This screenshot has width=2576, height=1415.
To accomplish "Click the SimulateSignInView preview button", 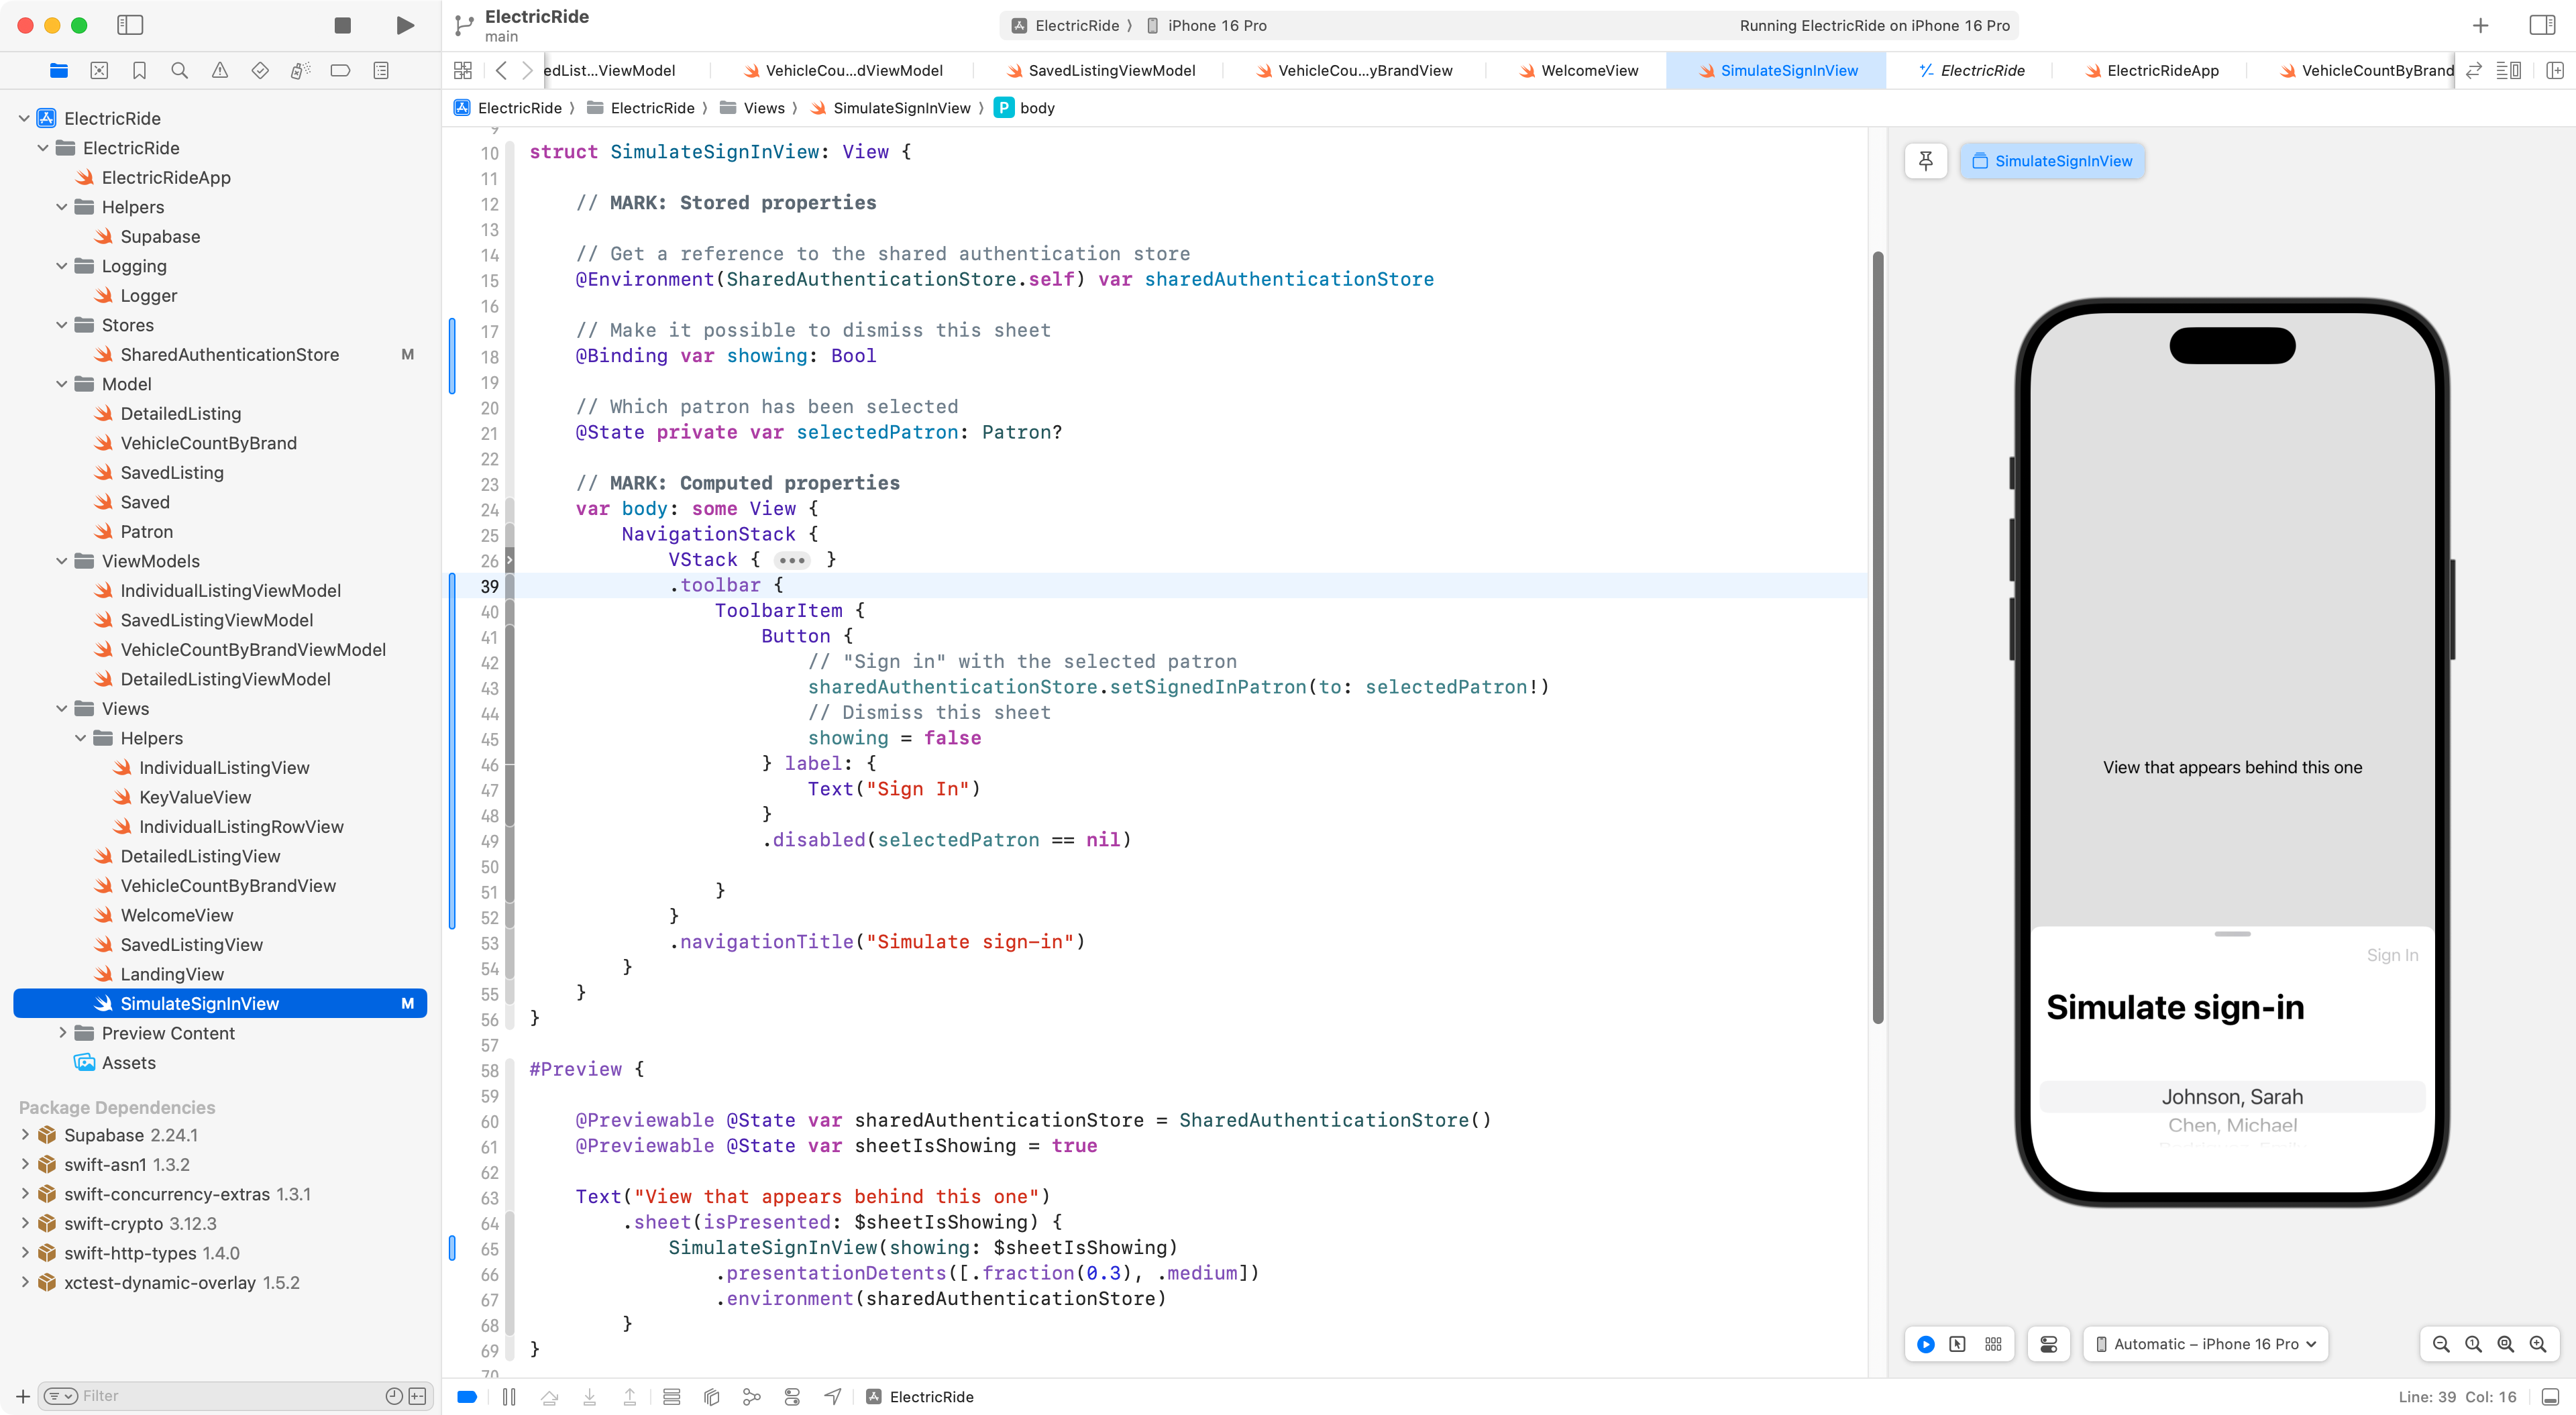I will (x=2052, y=161).
